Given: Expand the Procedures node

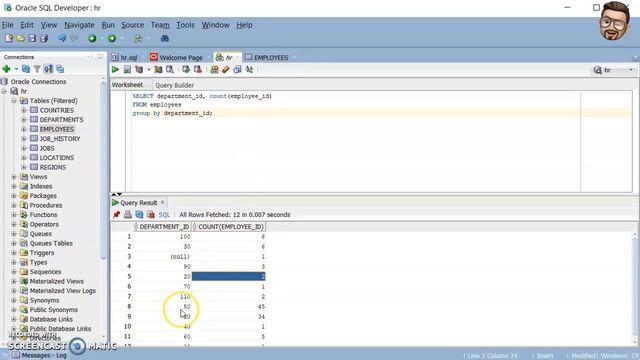Looking at the screenshot, I should [x=14, y=205].
